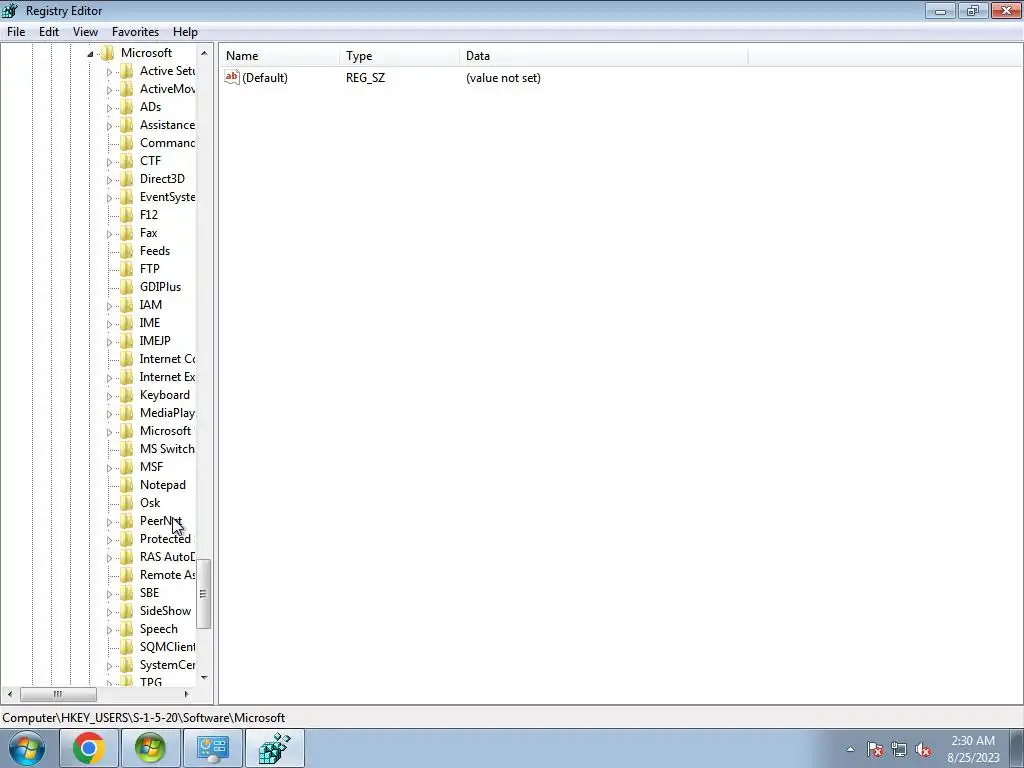This screenshot has width=1024, height=768.
Task: Open the Help menu
Action: 185,32
